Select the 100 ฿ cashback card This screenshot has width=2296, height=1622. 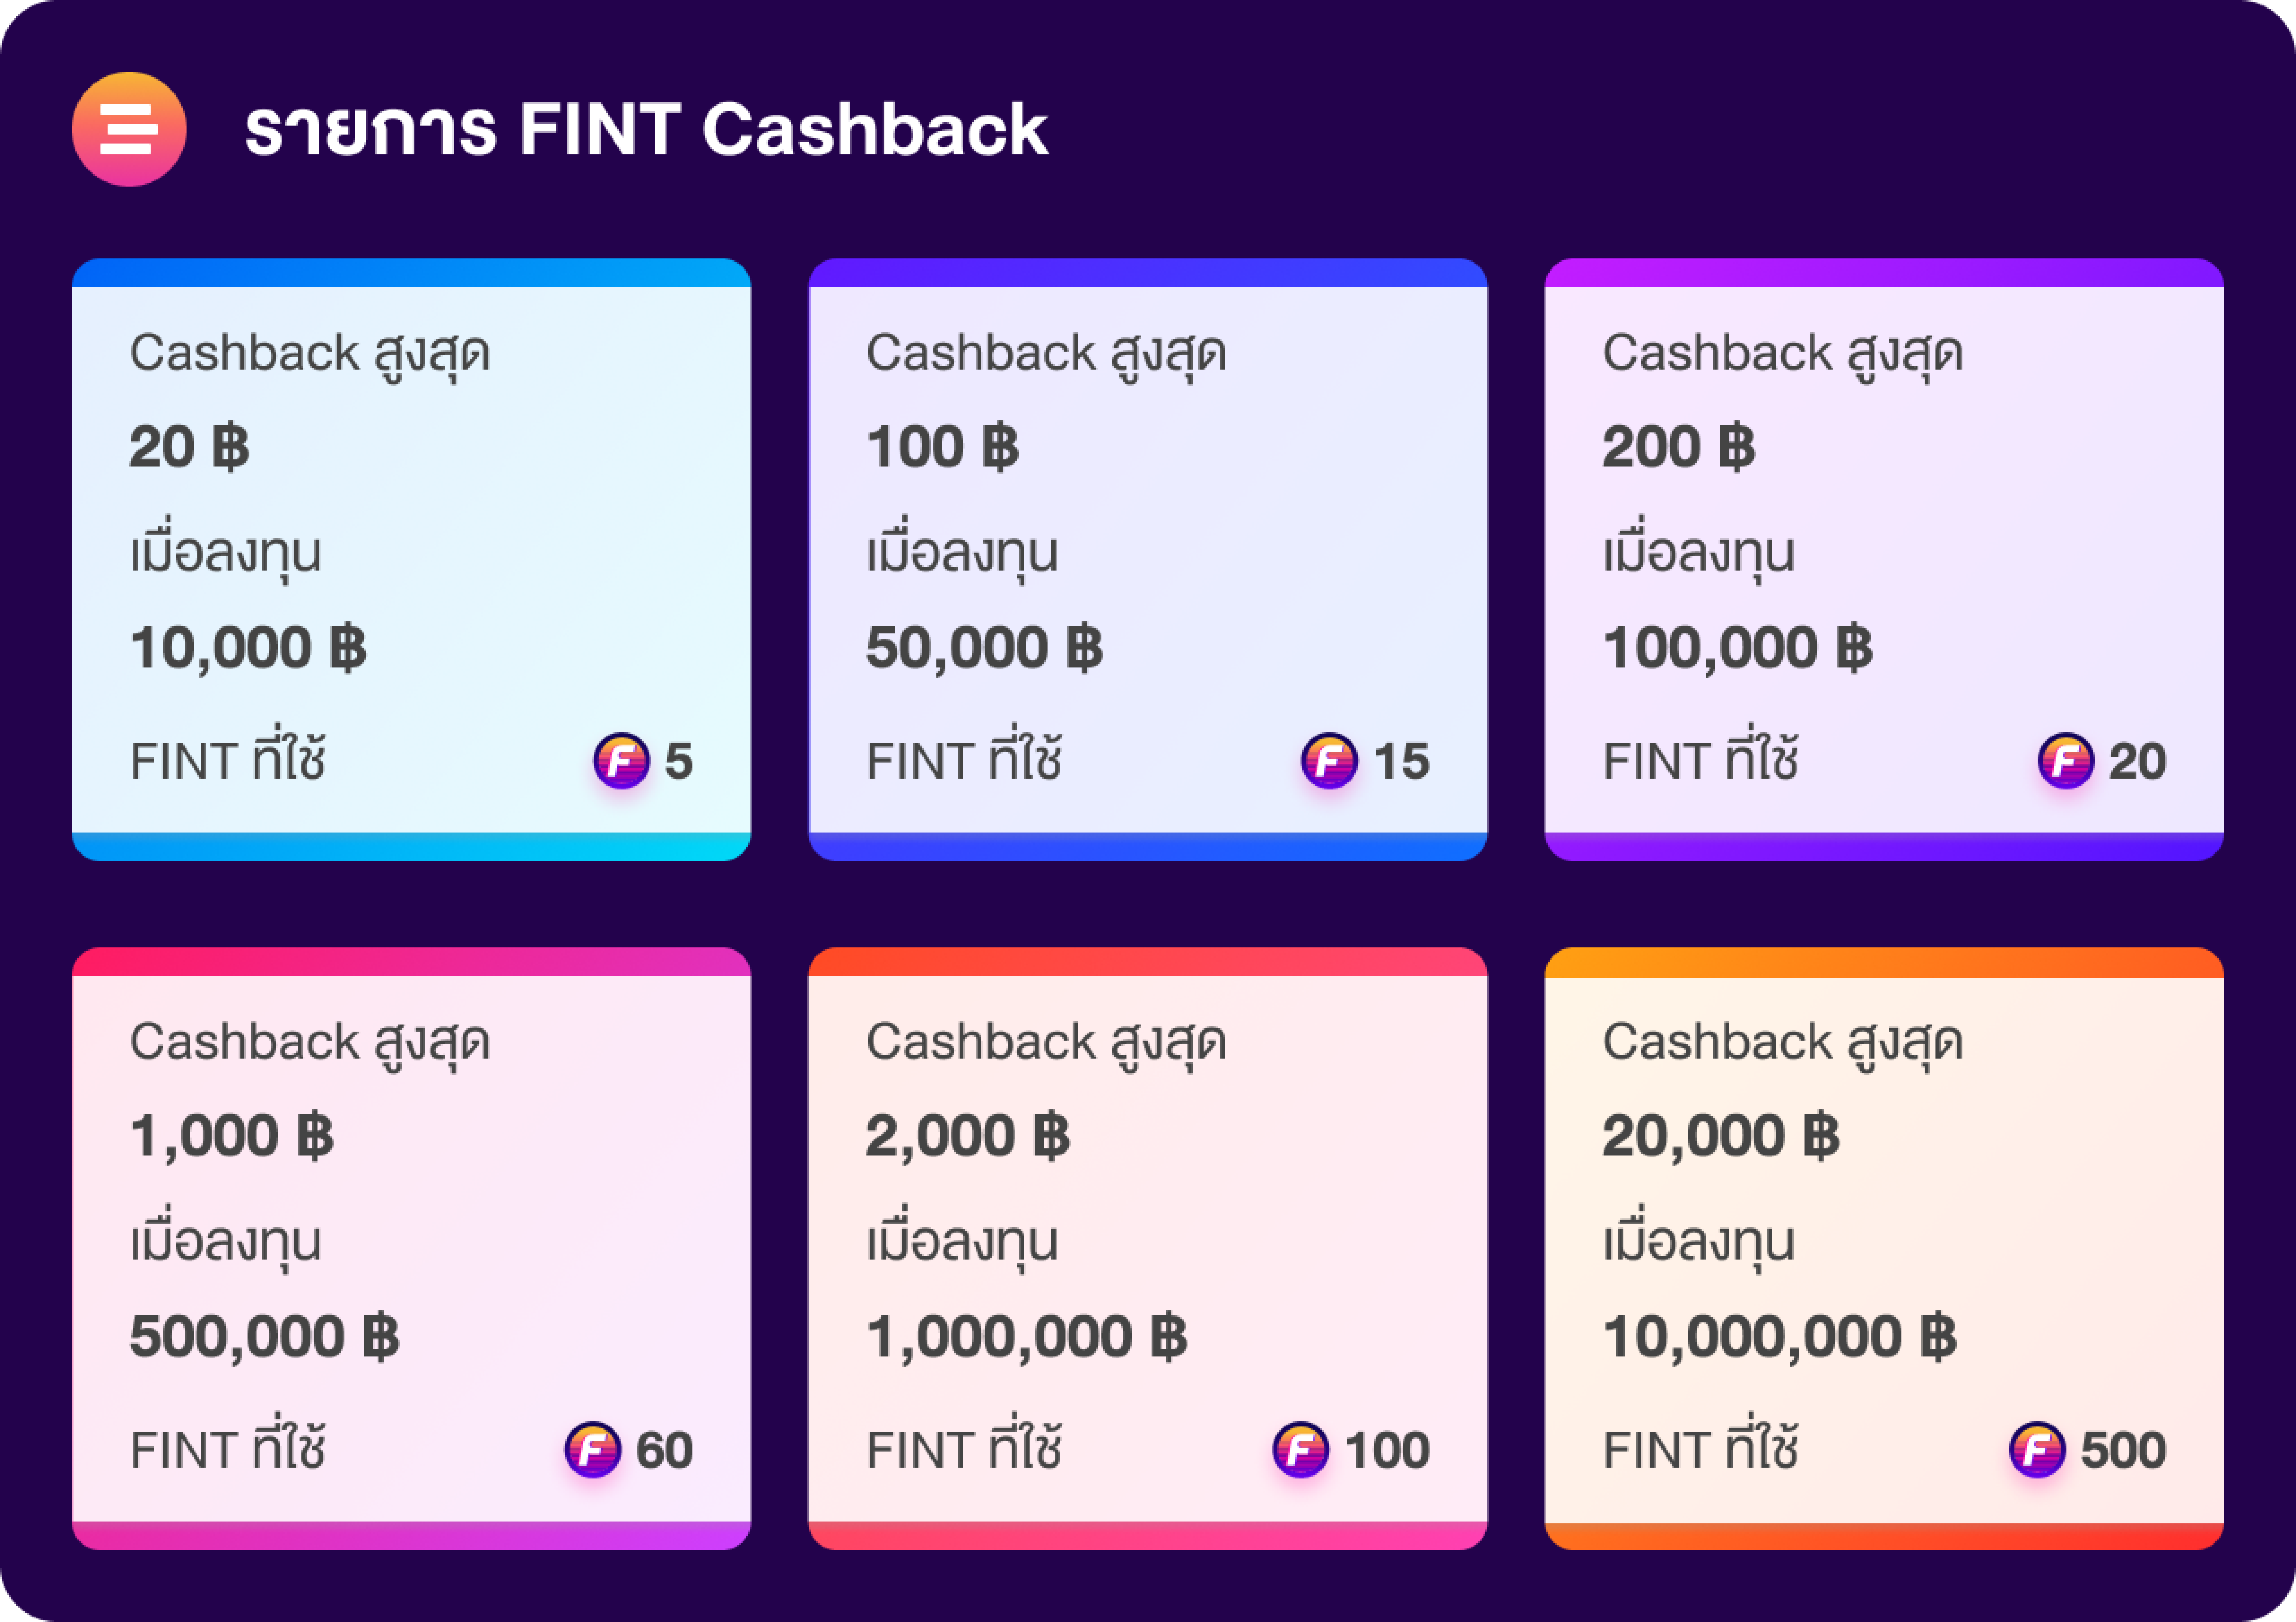tap(1148, 560)
